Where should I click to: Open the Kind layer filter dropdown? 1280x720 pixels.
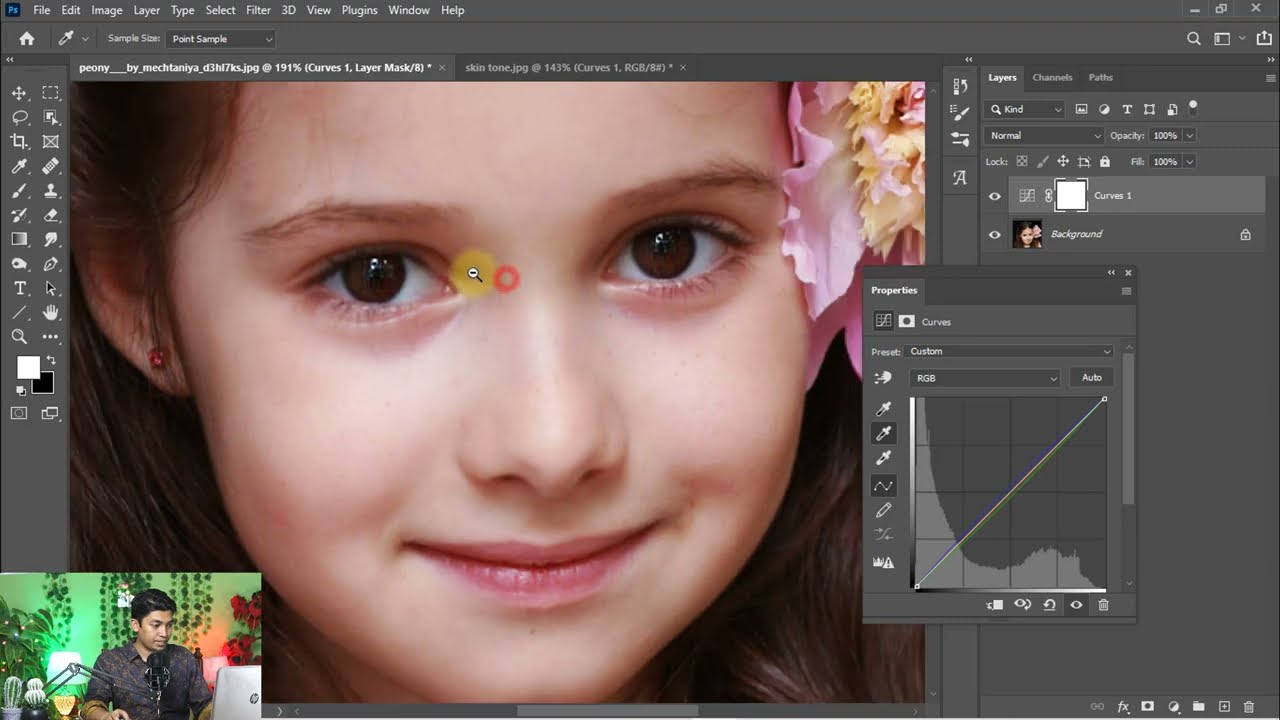coord(1025,109)
